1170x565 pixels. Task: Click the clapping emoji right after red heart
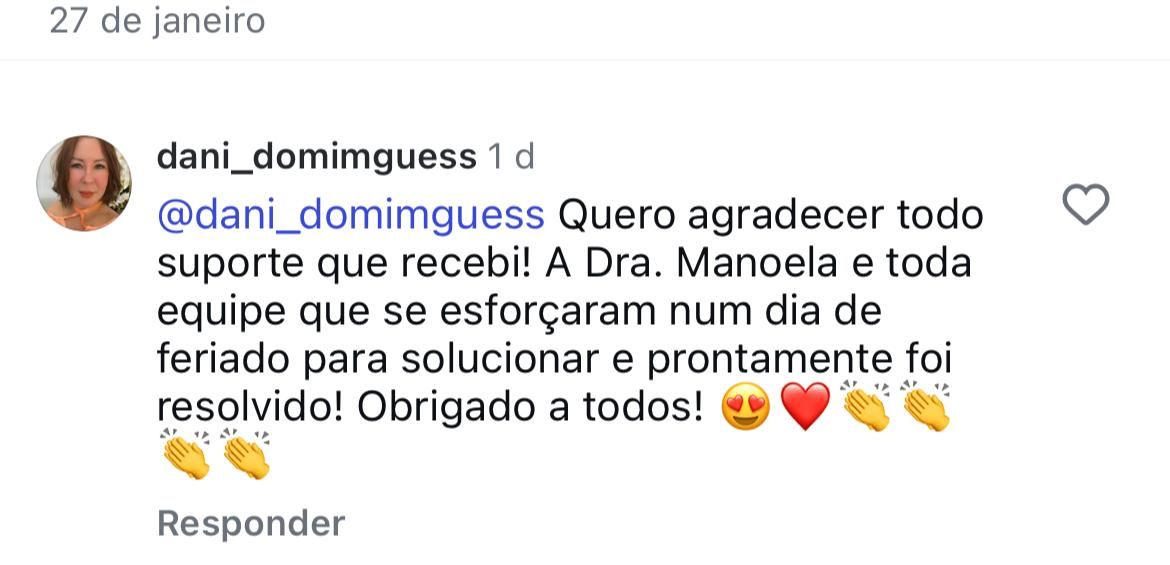tap(866, 407)
